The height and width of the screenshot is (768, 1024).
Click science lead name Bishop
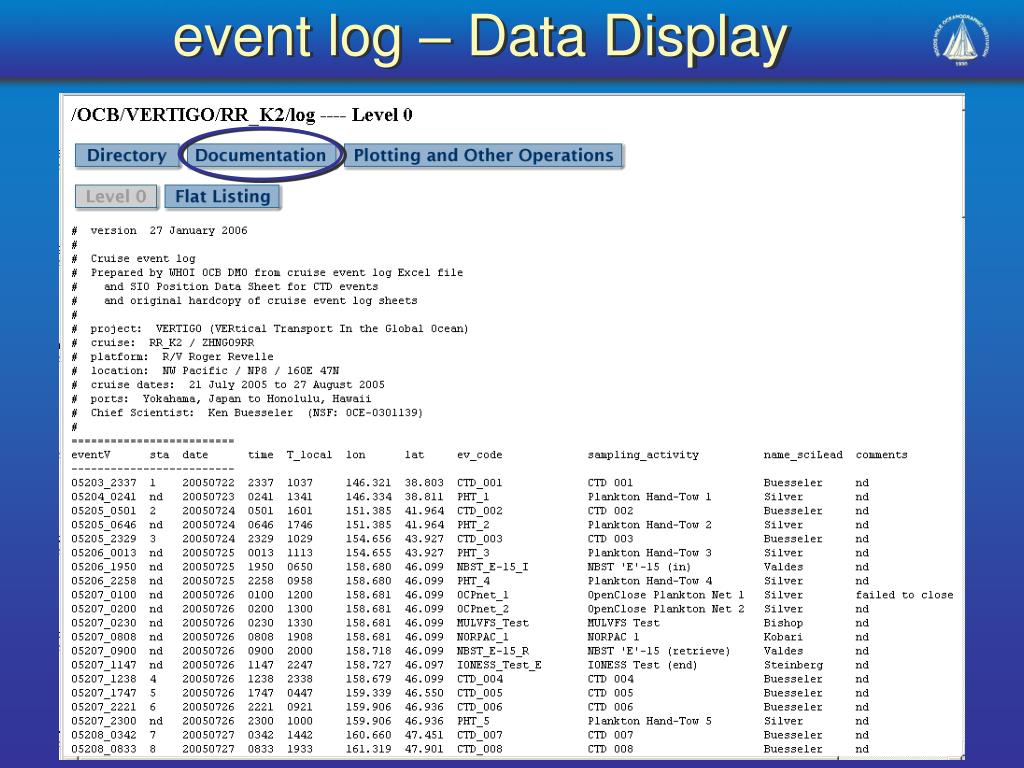tap(784, 623)
